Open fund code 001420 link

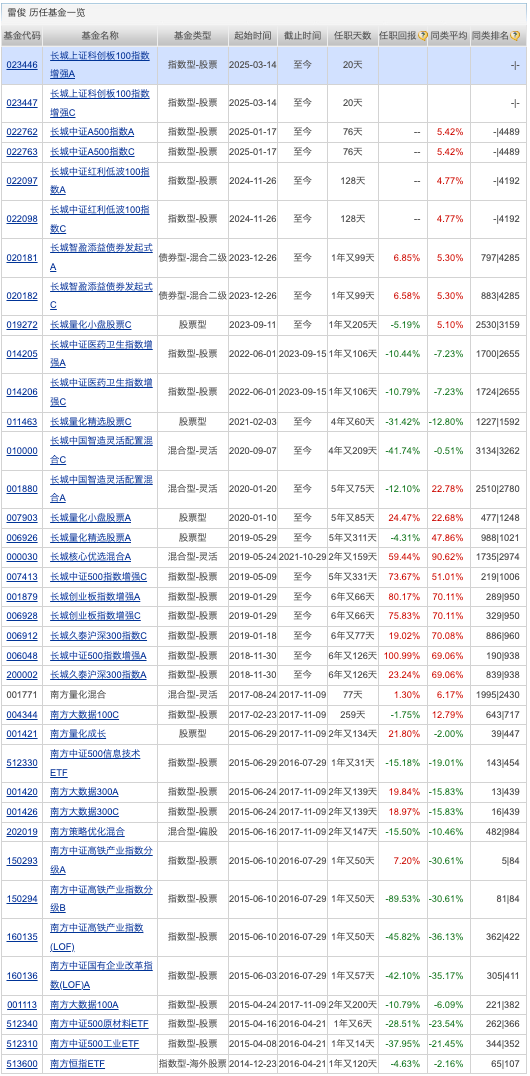[x=22, y=791]
